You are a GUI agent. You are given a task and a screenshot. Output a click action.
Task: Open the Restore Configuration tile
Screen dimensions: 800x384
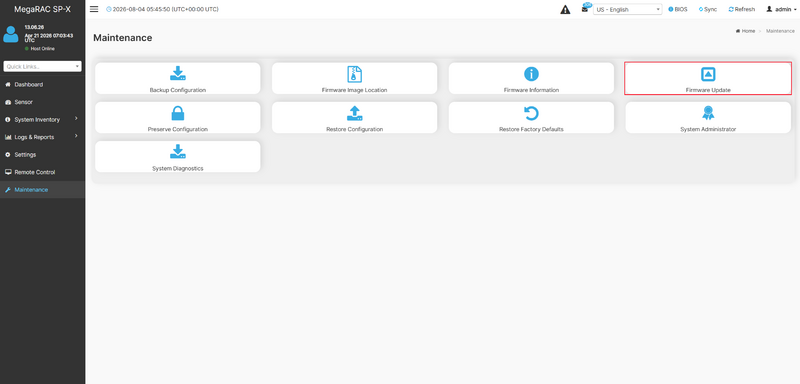(x=354, y=118)
